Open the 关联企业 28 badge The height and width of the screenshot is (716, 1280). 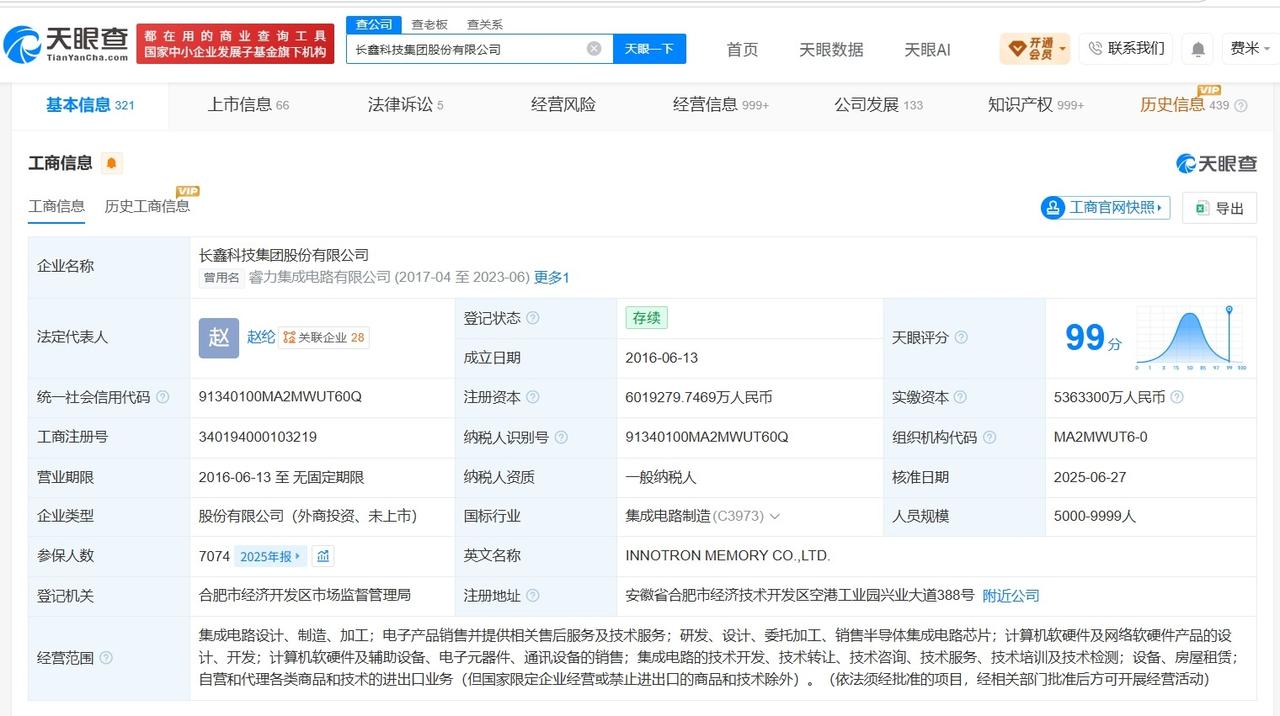[324, 338]
